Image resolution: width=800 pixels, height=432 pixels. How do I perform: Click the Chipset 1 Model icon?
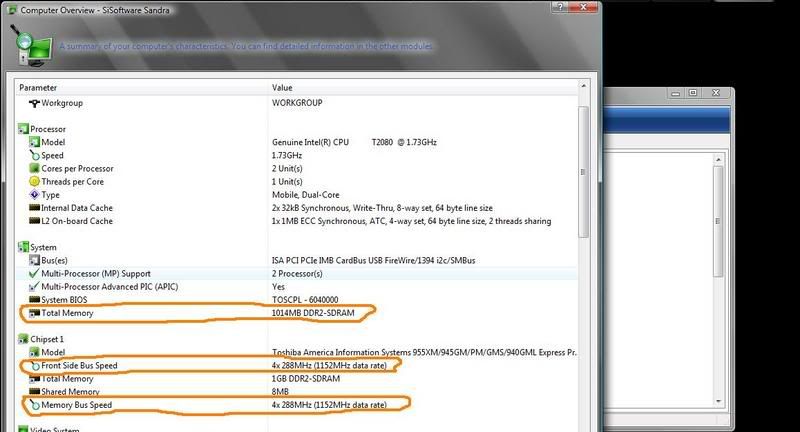[34, 352]
